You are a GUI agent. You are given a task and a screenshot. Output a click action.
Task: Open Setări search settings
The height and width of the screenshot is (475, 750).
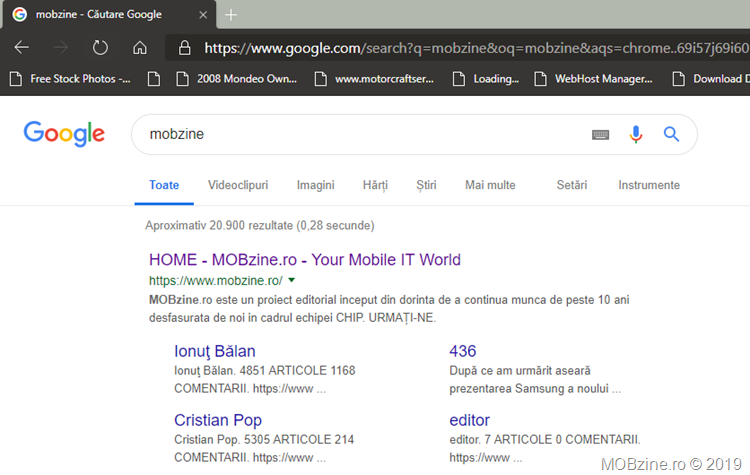(572, 185)
